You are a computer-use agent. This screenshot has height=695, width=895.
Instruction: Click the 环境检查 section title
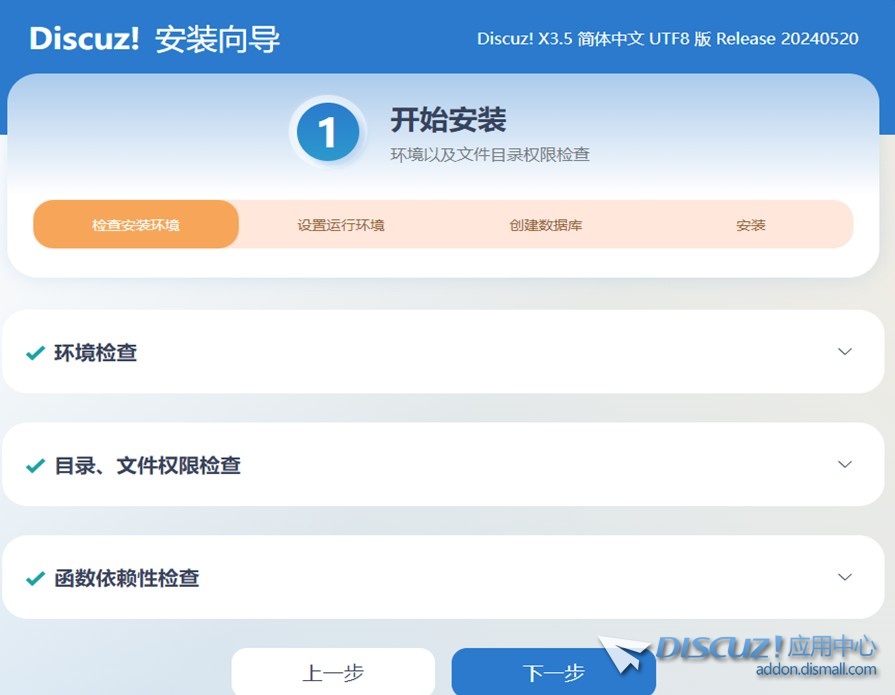[96, 353]
